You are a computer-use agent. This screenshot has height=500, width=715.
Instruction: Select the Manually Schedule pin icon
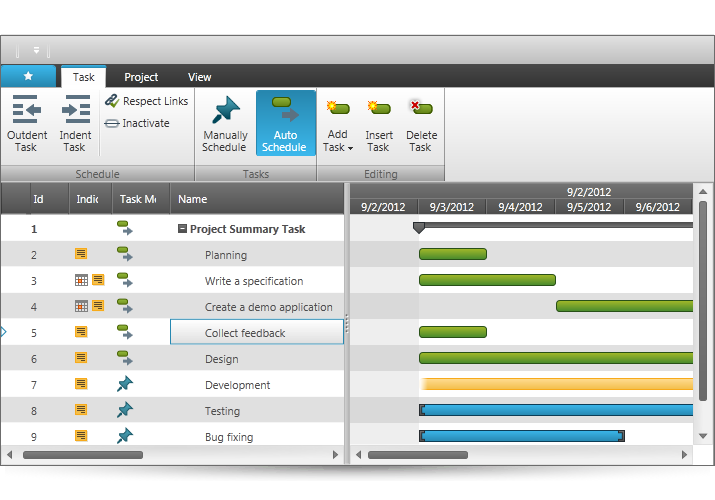(225, 110)
